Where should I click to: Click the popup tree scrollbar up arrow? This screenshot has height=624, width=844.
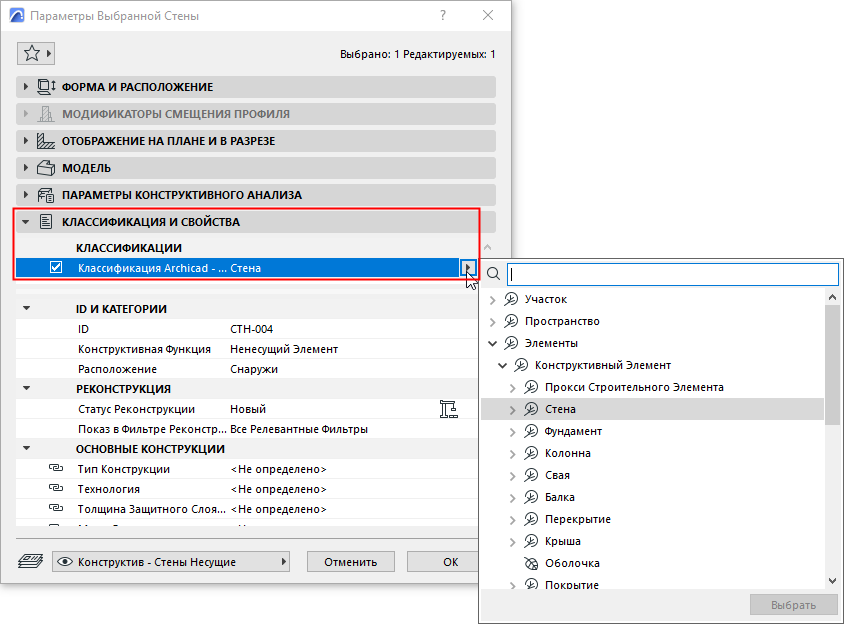(x=832, y=297)
